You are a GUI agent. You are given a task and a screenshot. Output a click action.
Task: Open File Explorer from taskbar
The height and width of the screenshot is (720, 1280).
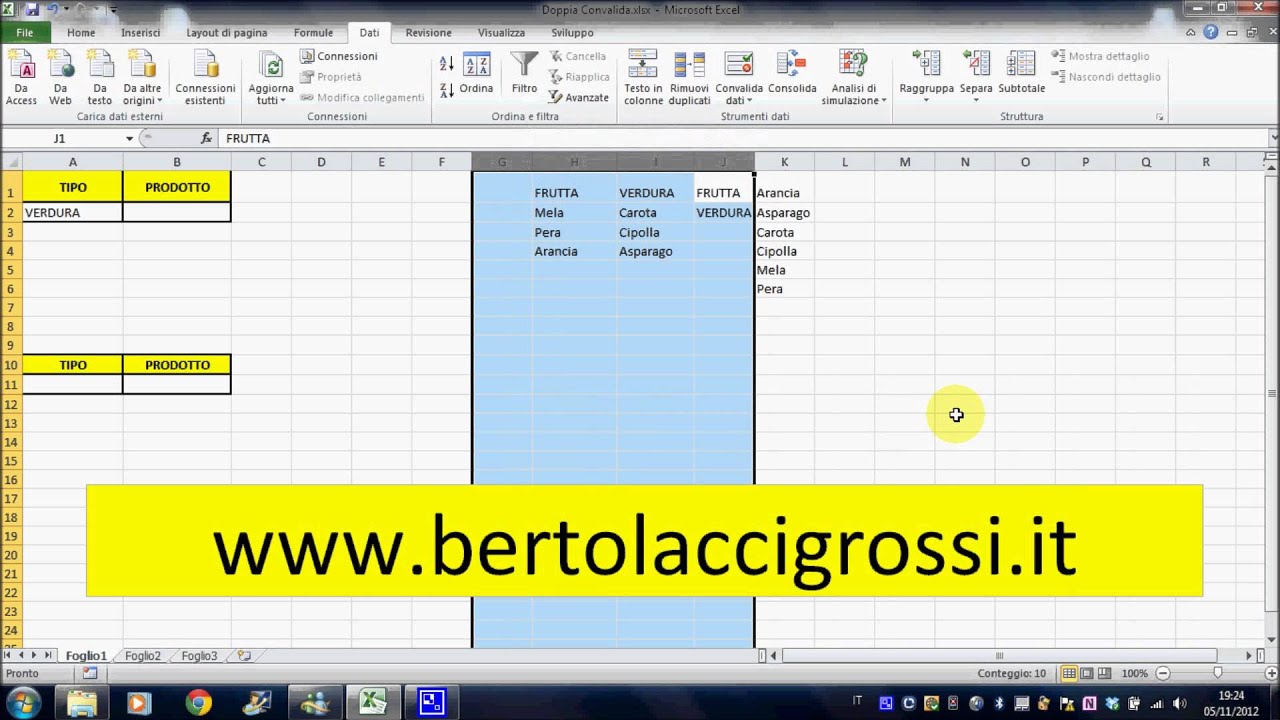[81, 703]
